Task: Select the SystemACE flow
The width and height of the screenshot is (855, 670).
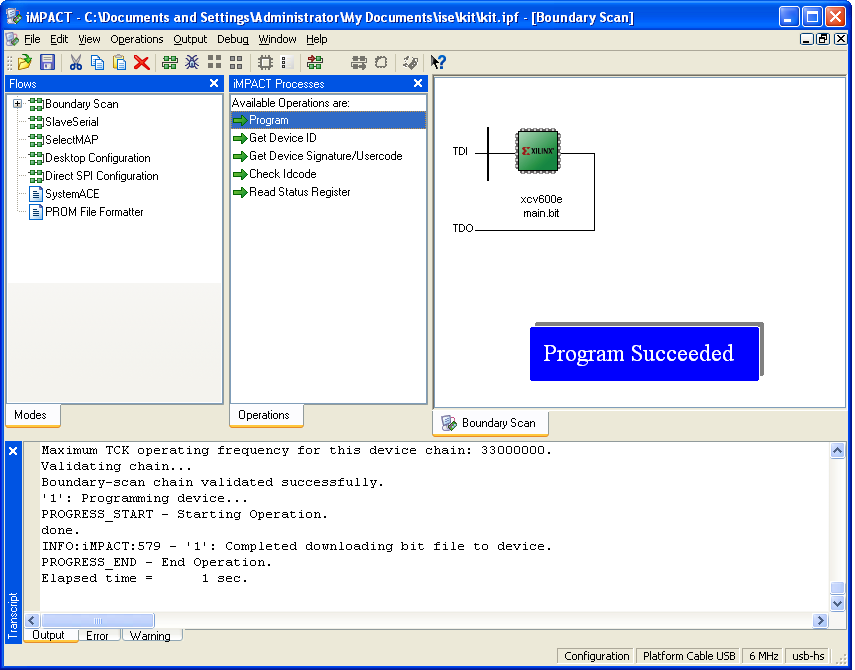Action: tap(72, 194)
